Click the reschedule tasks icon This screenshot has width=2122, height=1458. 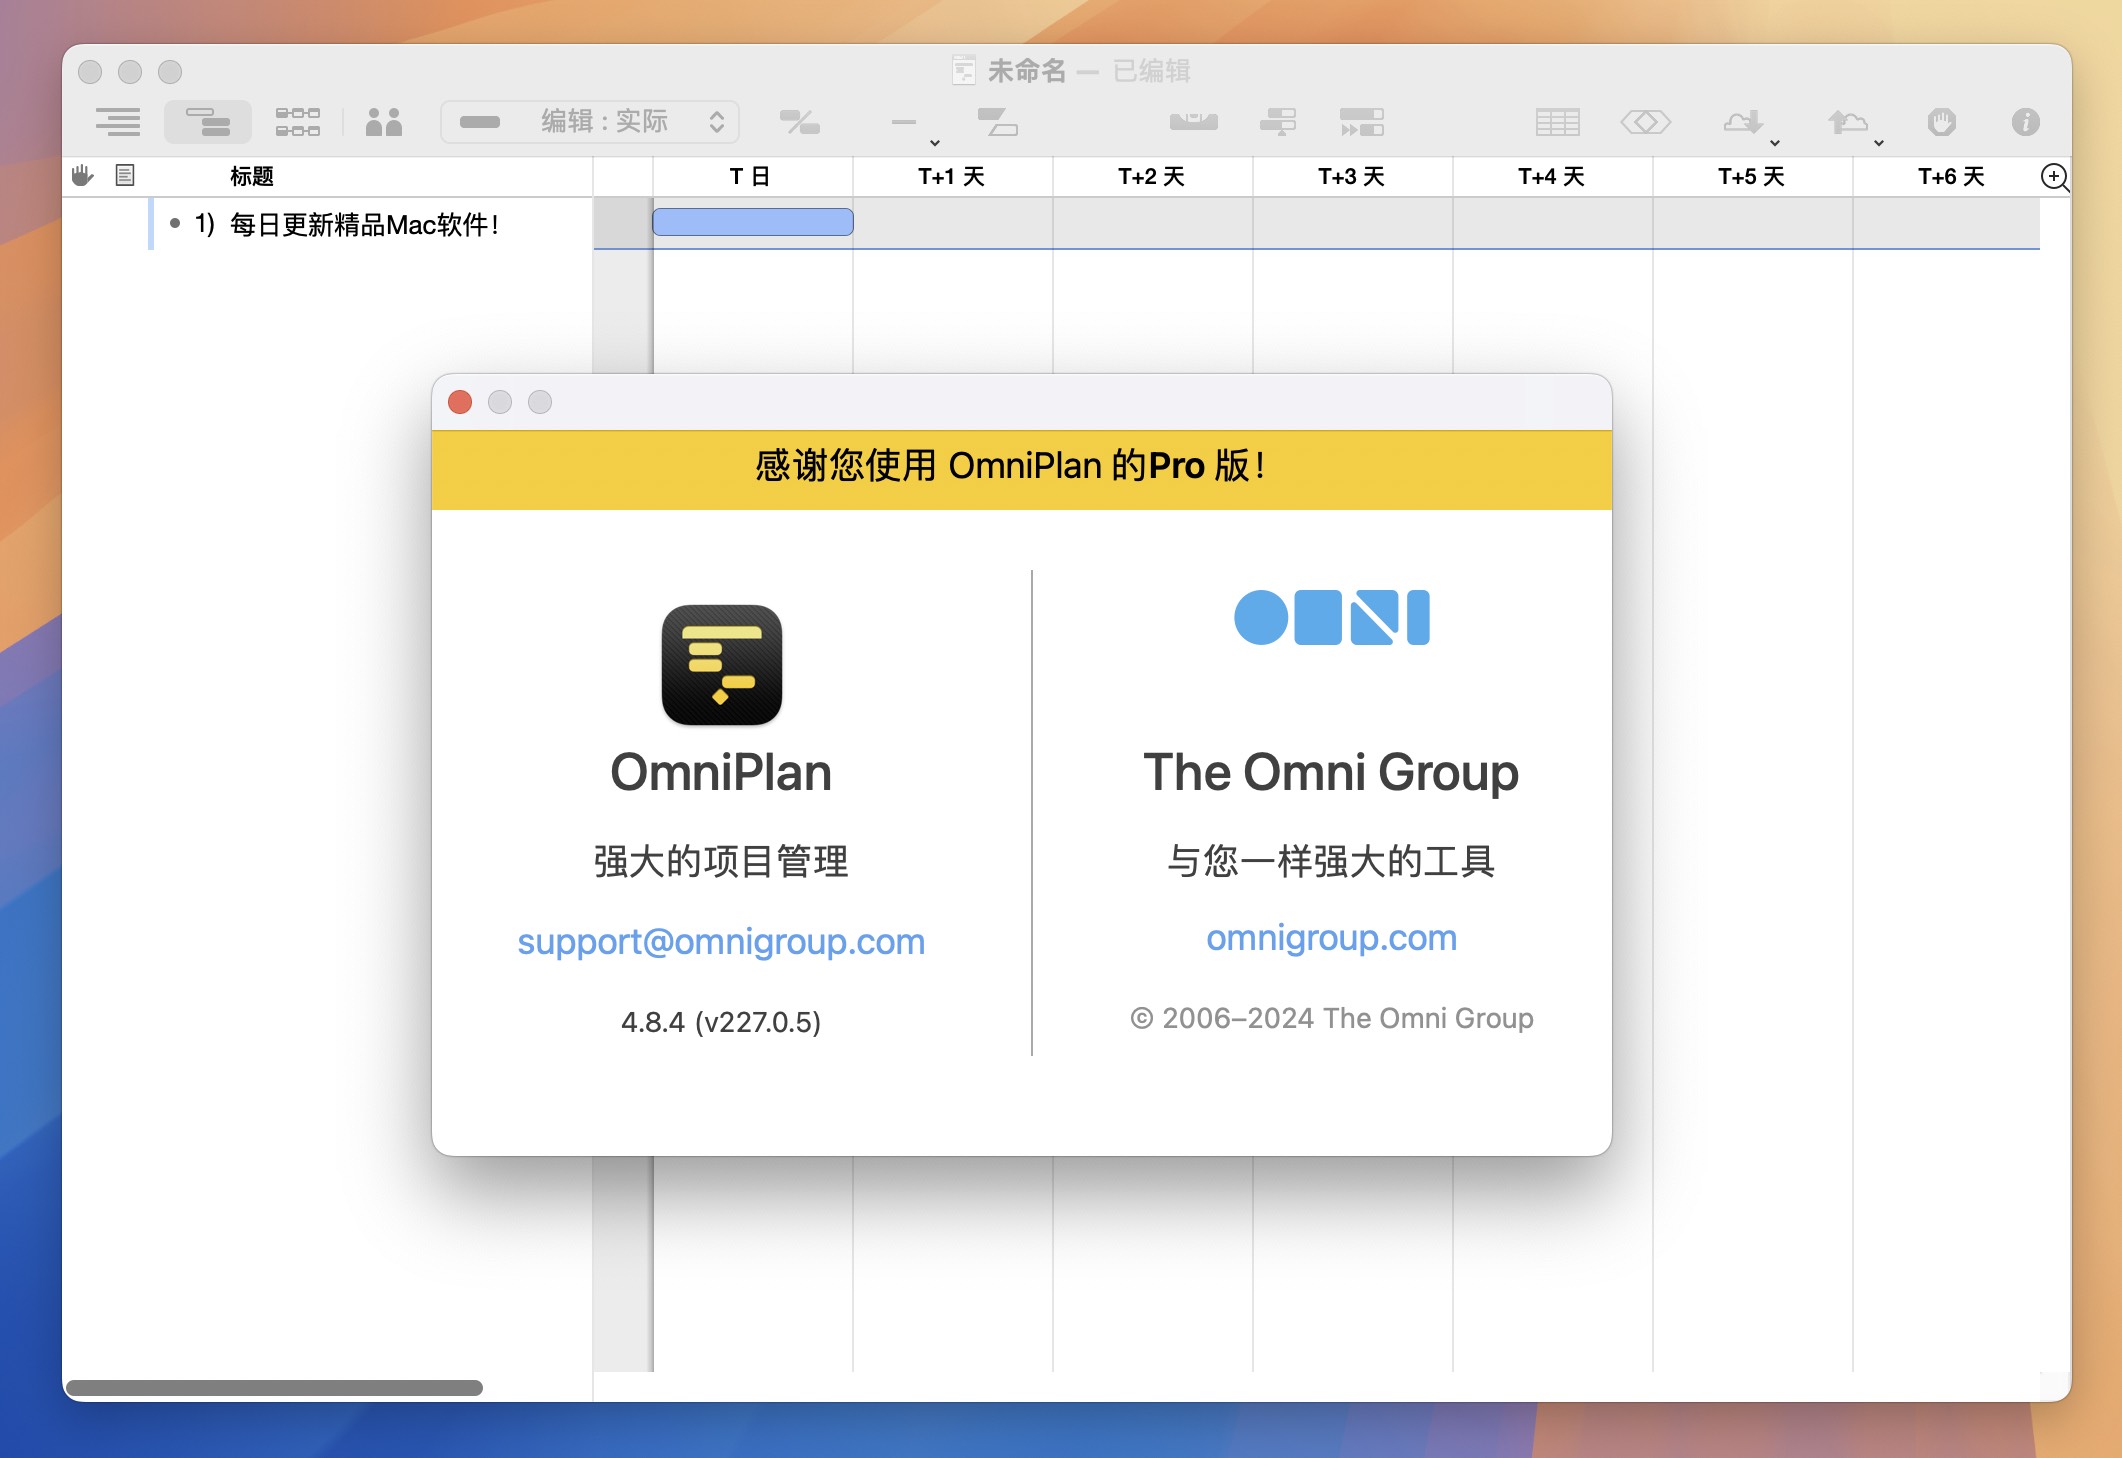pyautogui.click(x=1278, y=122)
